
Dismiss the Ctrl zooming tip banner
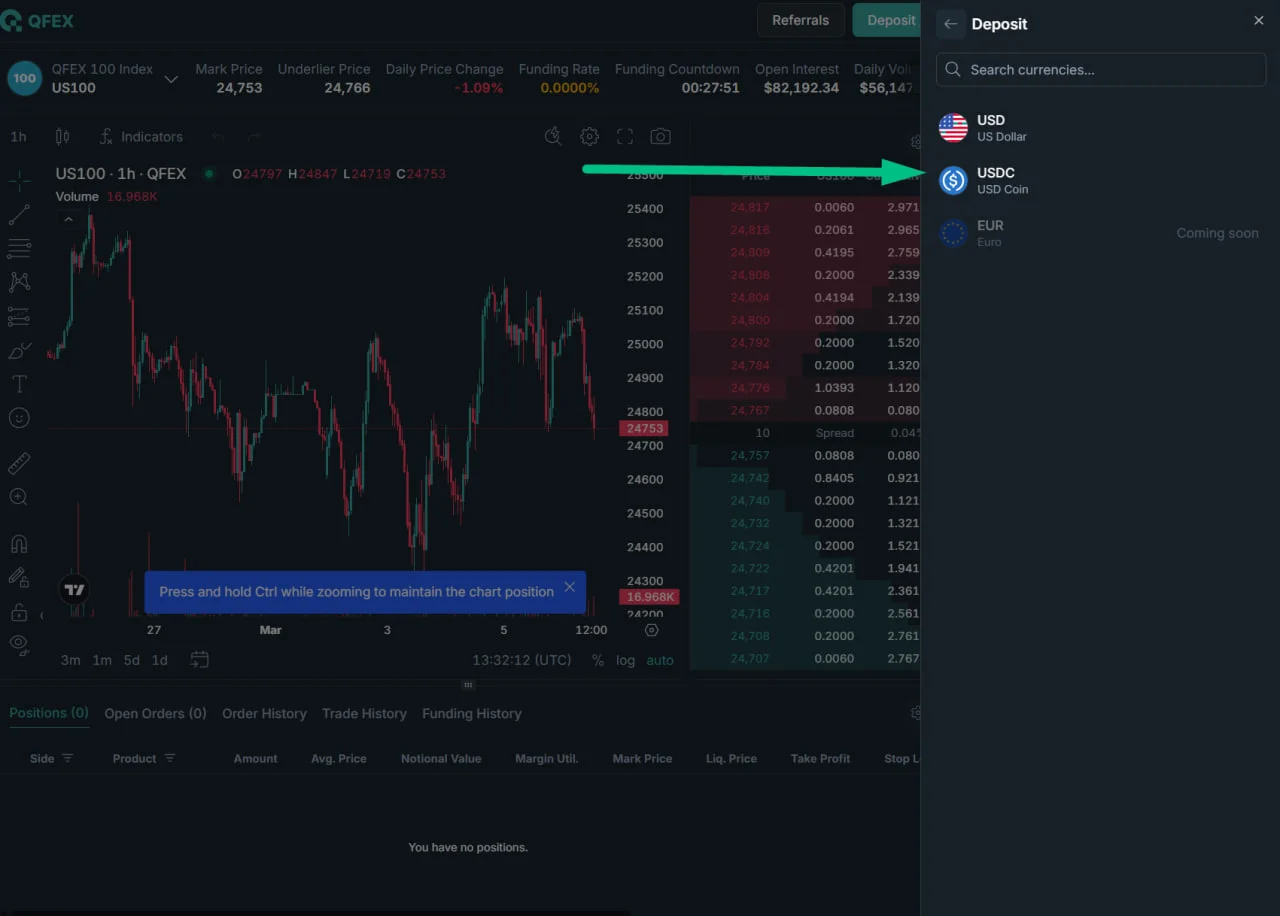coord(569,587)
